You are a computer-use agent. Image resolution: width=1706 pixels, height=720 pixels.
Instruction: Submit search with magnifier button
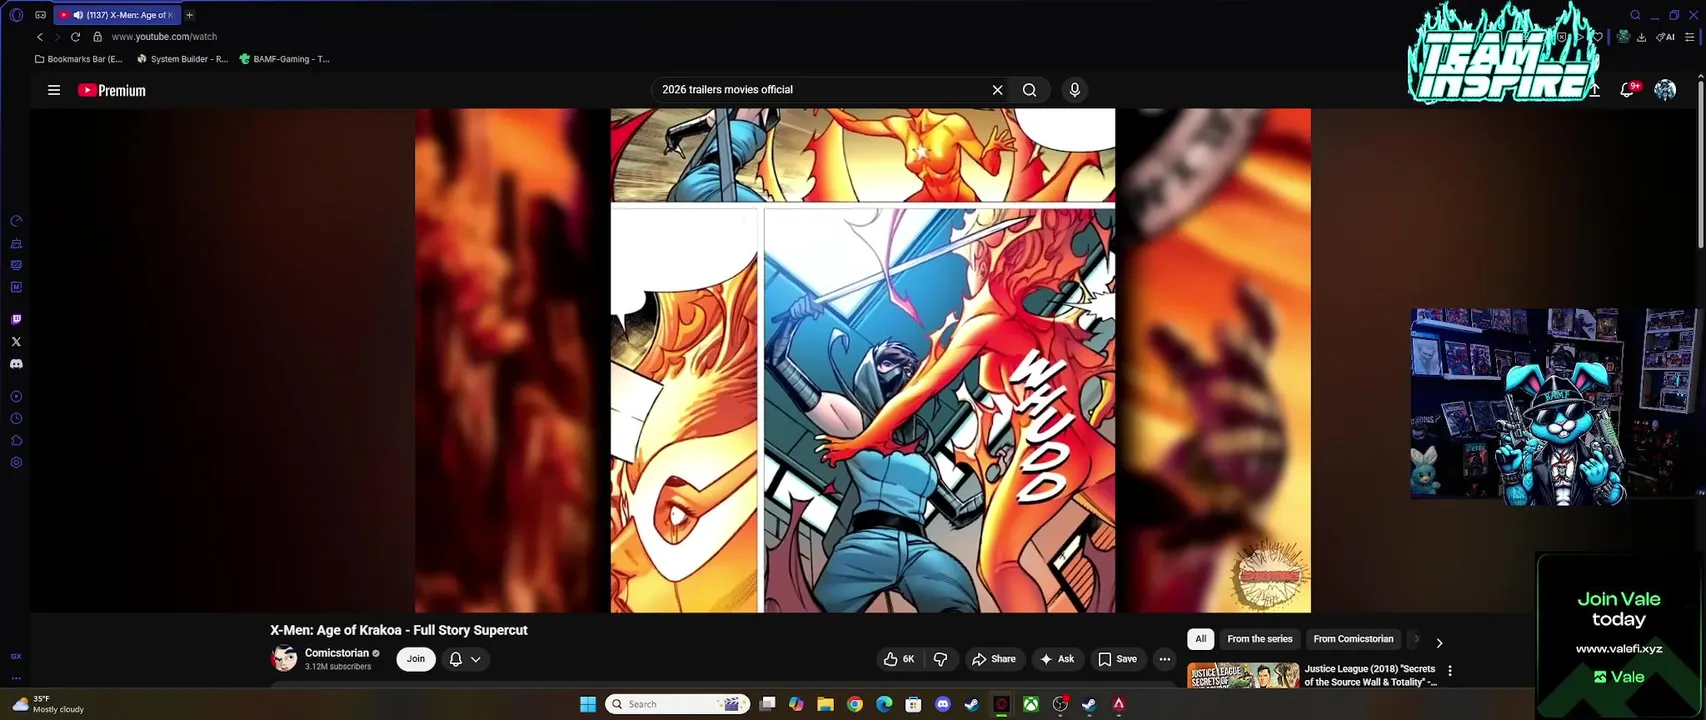pyautogui.click(x=1029, y=90)
